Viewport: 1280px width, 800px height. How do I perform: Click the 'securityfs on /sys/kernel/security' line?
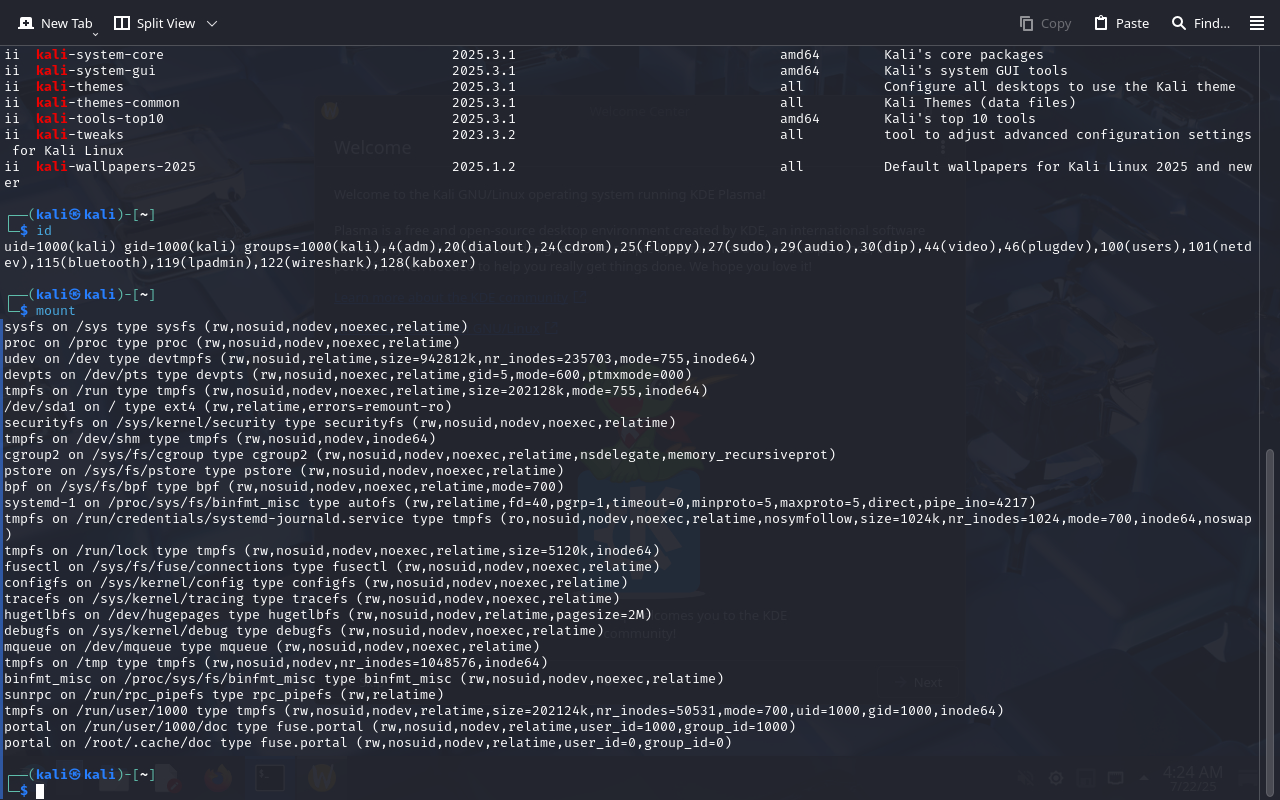[x=340, y=423]
